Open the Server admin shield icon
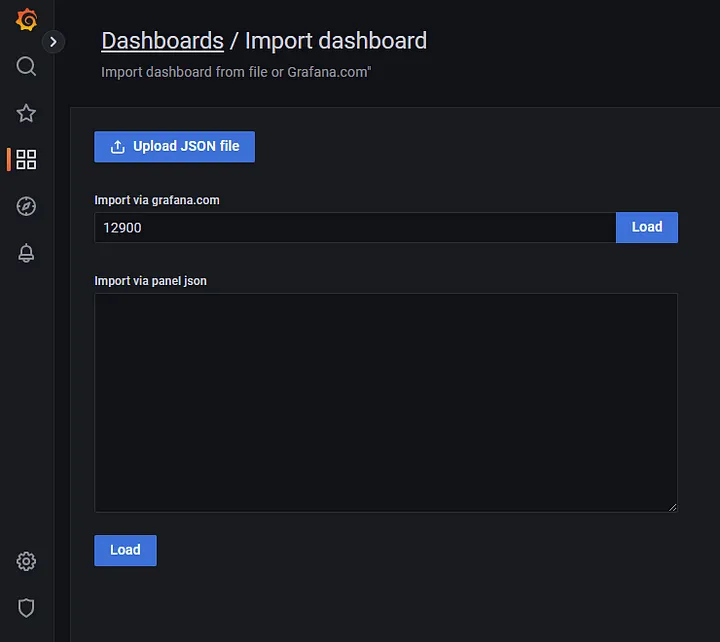Screen dimensions: 720x642 pos(26,608)
